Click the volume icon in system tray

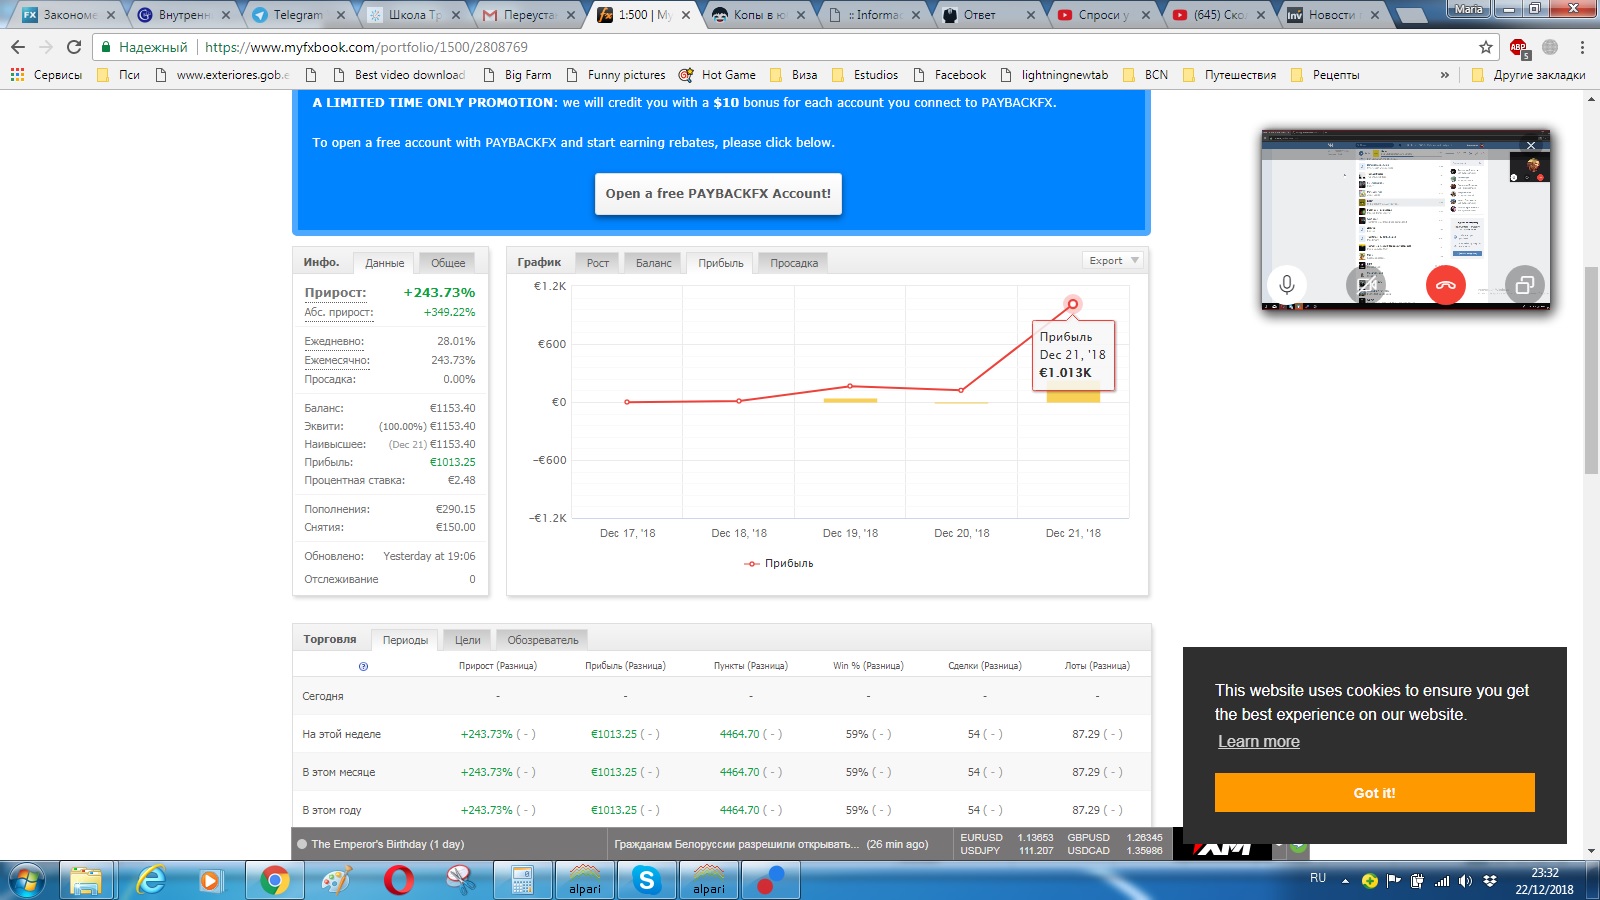tap(1465, 881)
